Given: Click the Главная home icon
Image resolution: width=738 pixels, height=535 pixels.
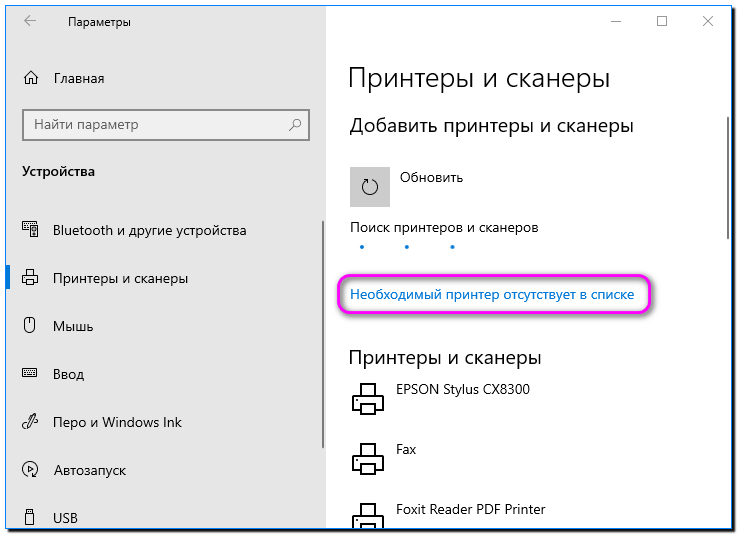Looking at the screenshot, I should 31,78.
